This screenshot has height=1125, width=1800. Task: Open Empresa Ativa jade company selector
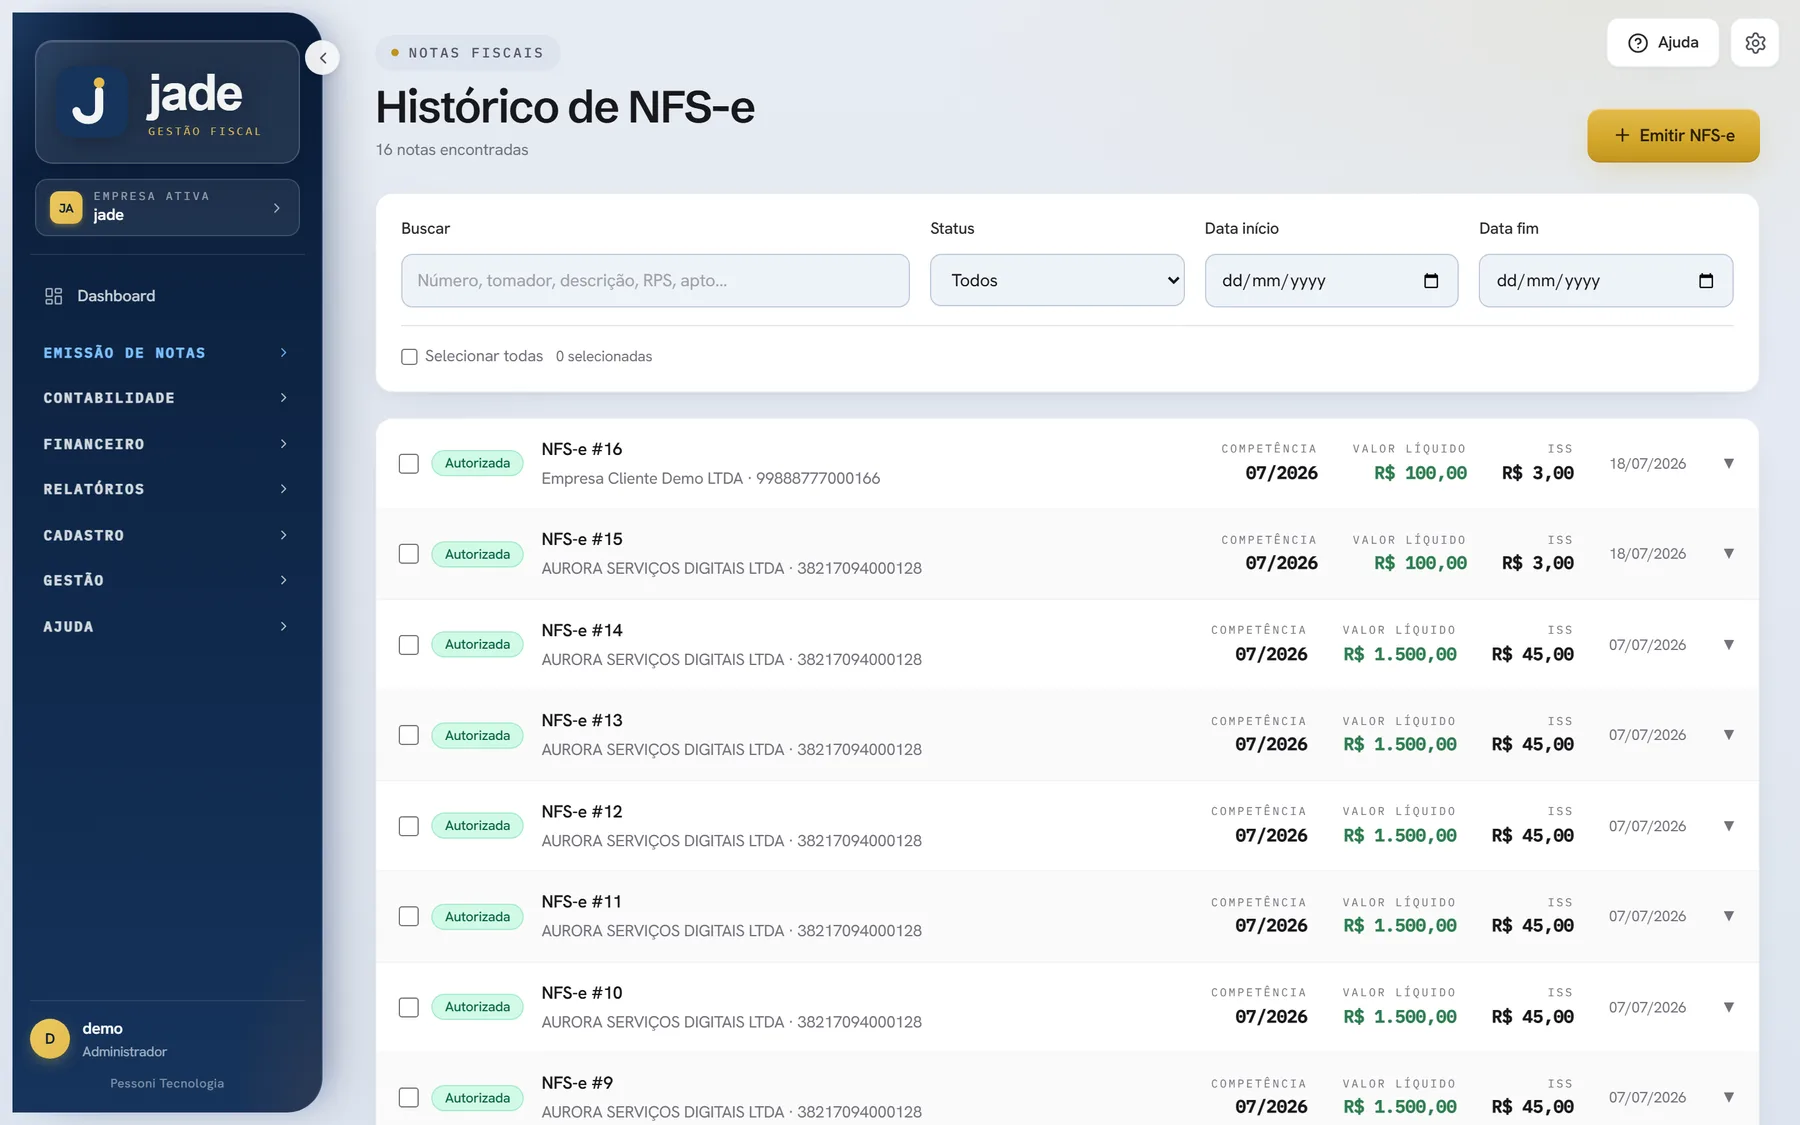[167, 208]
